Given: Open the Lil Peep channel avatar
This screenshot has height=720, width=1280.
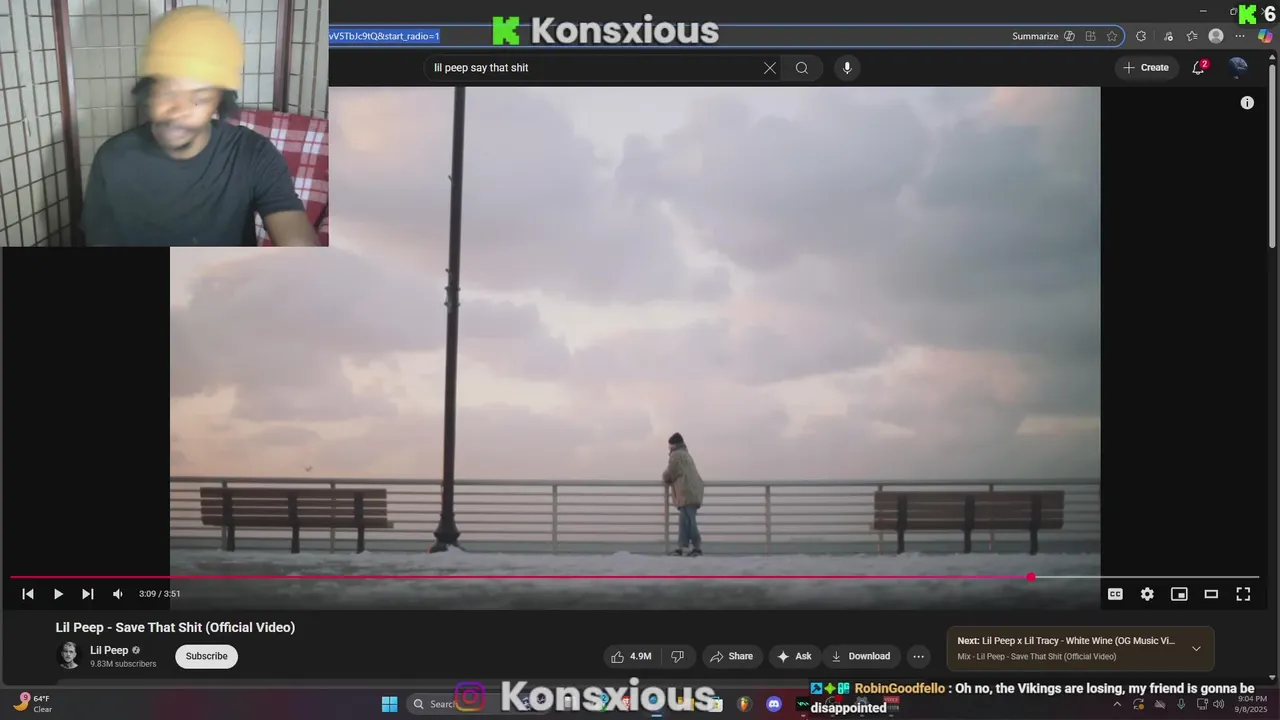Looking at the screenshot, I should (x=68, y=656).
